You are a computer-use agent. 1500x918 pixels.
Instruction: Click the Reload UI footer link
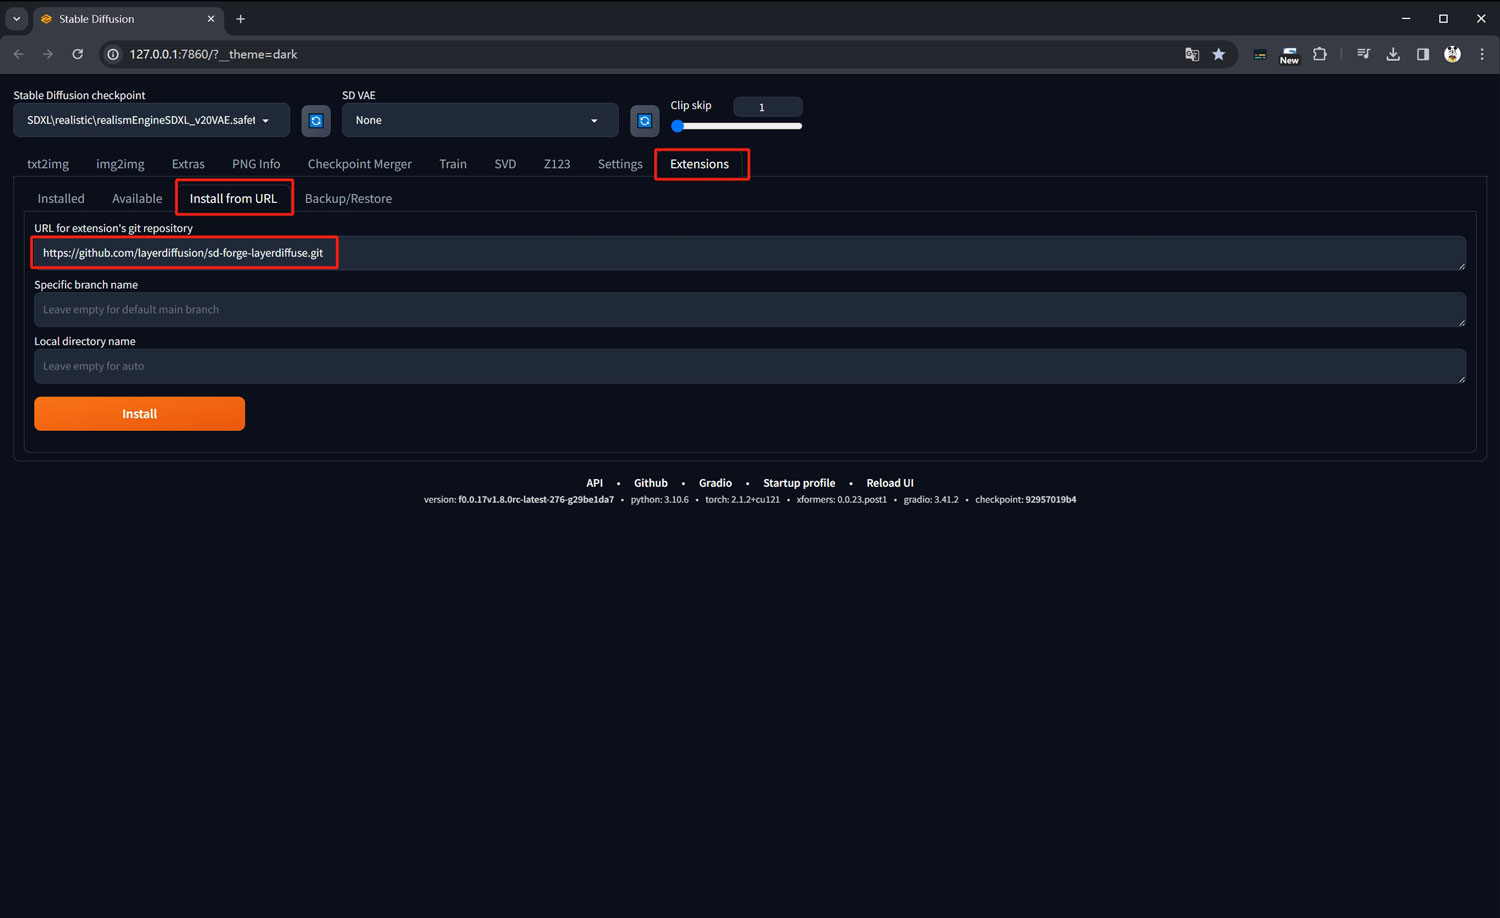pyautogui.click(x=889, y=483)
